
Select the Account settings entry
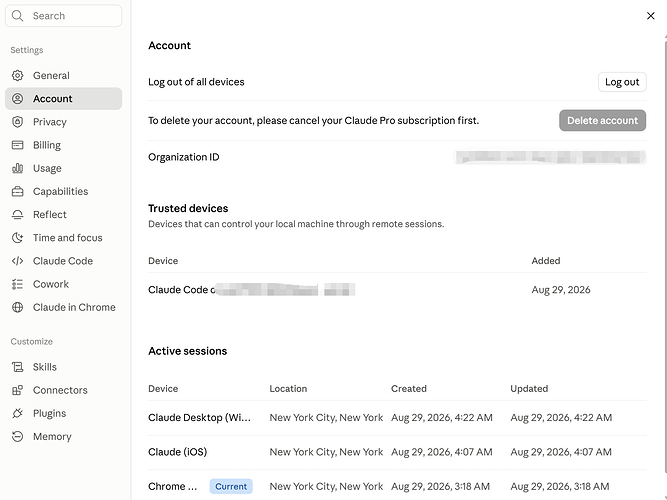63,99
